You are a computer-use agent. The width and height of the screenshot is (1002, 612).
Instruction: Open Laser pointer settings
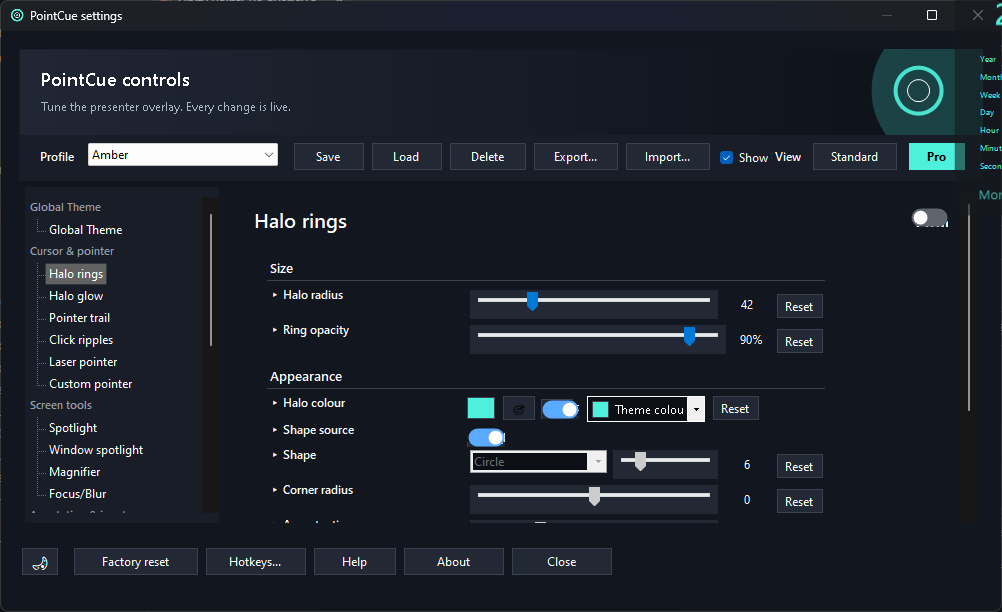click(x=83, y=362)
